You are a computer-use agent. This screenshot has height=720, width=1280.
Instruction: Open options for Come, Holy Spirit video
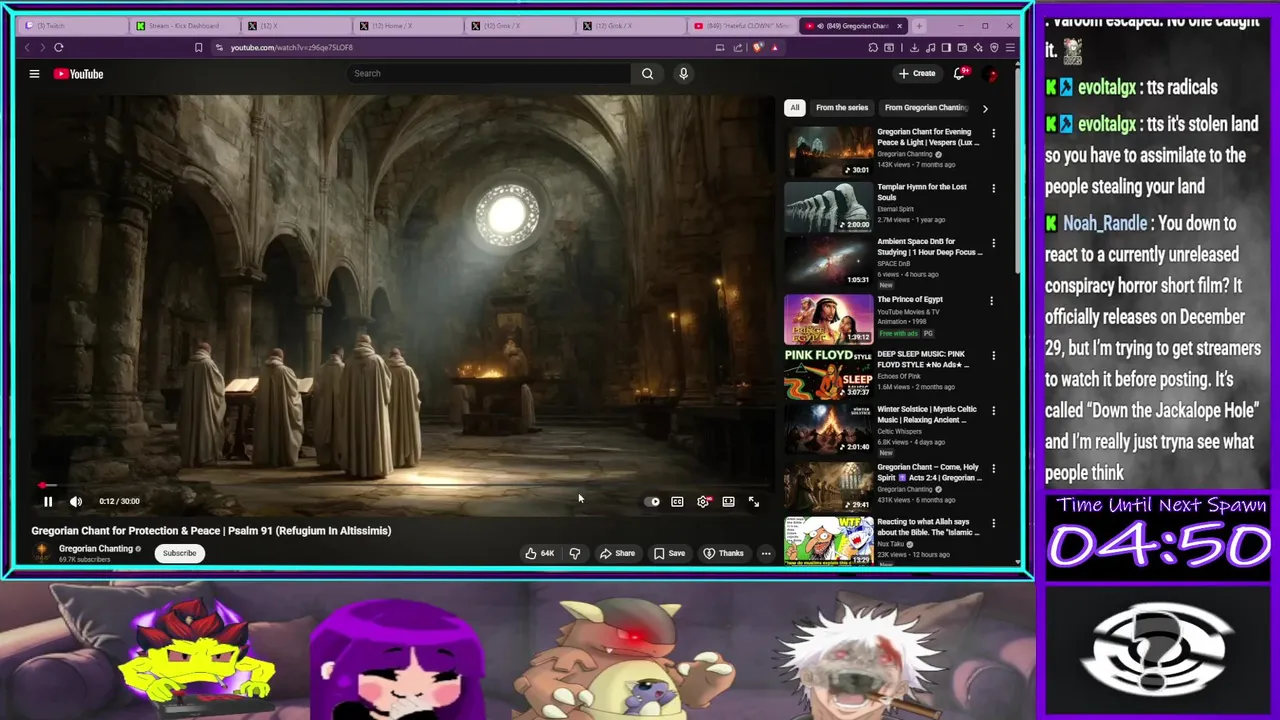coord(993,468)
